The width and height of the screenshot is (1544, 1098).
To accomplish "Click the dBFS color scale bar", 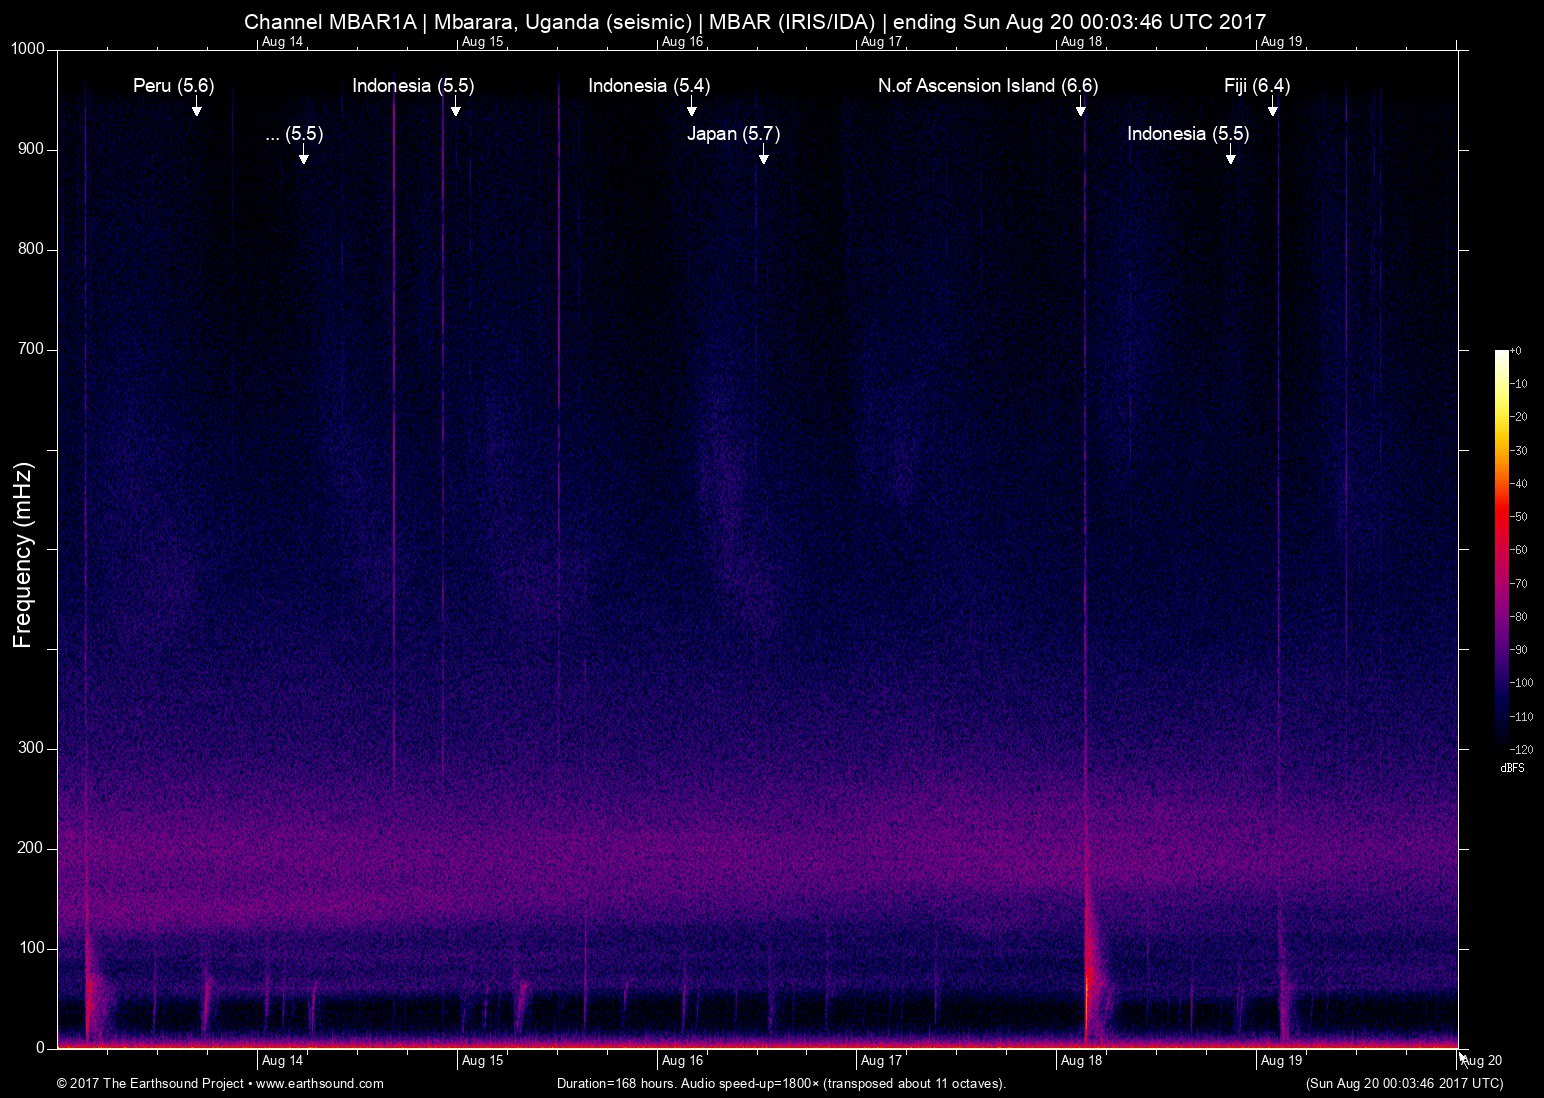I will [x=1501, y=548].
